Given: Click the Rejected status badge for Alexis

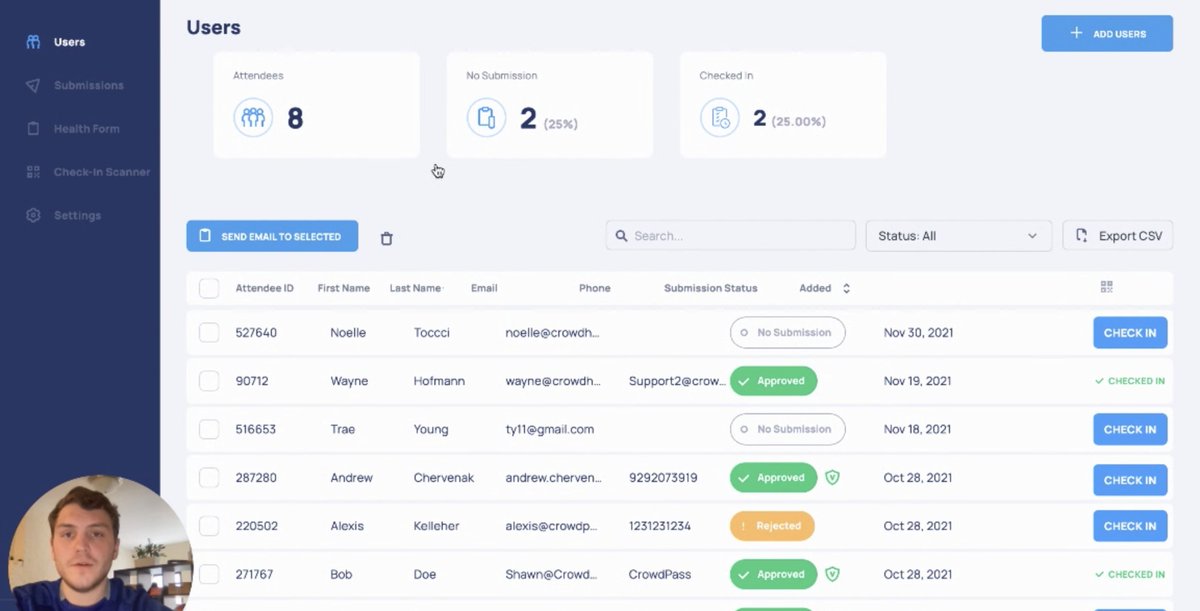Looking at the screenshot, I should (772, 526).
